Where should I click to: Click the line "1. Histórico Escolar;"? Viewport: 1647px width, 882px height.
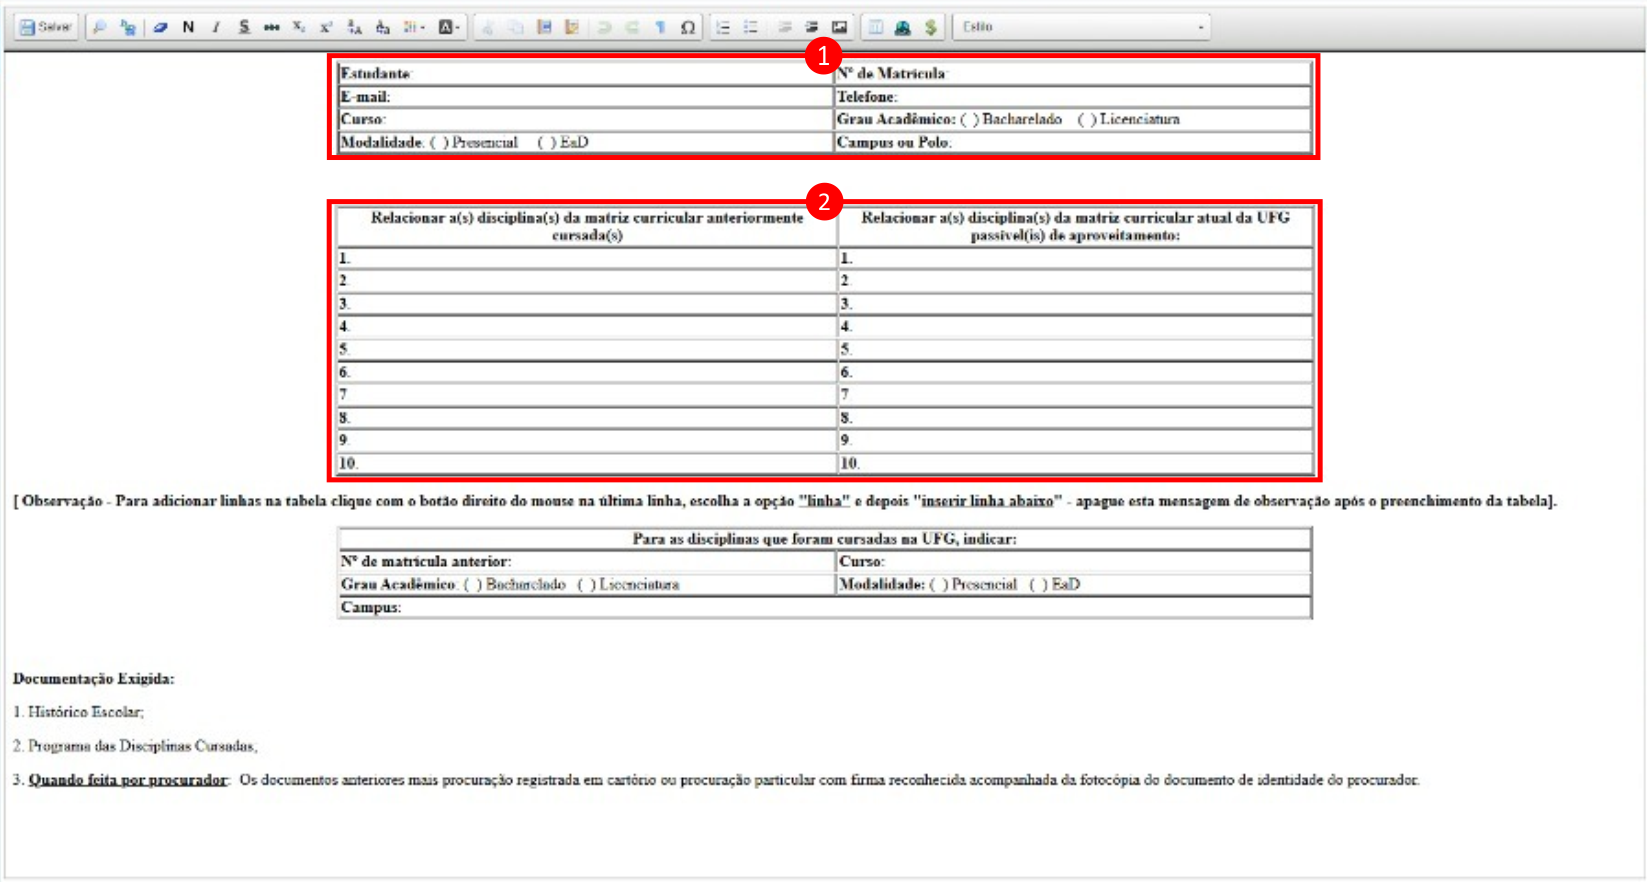79,712
